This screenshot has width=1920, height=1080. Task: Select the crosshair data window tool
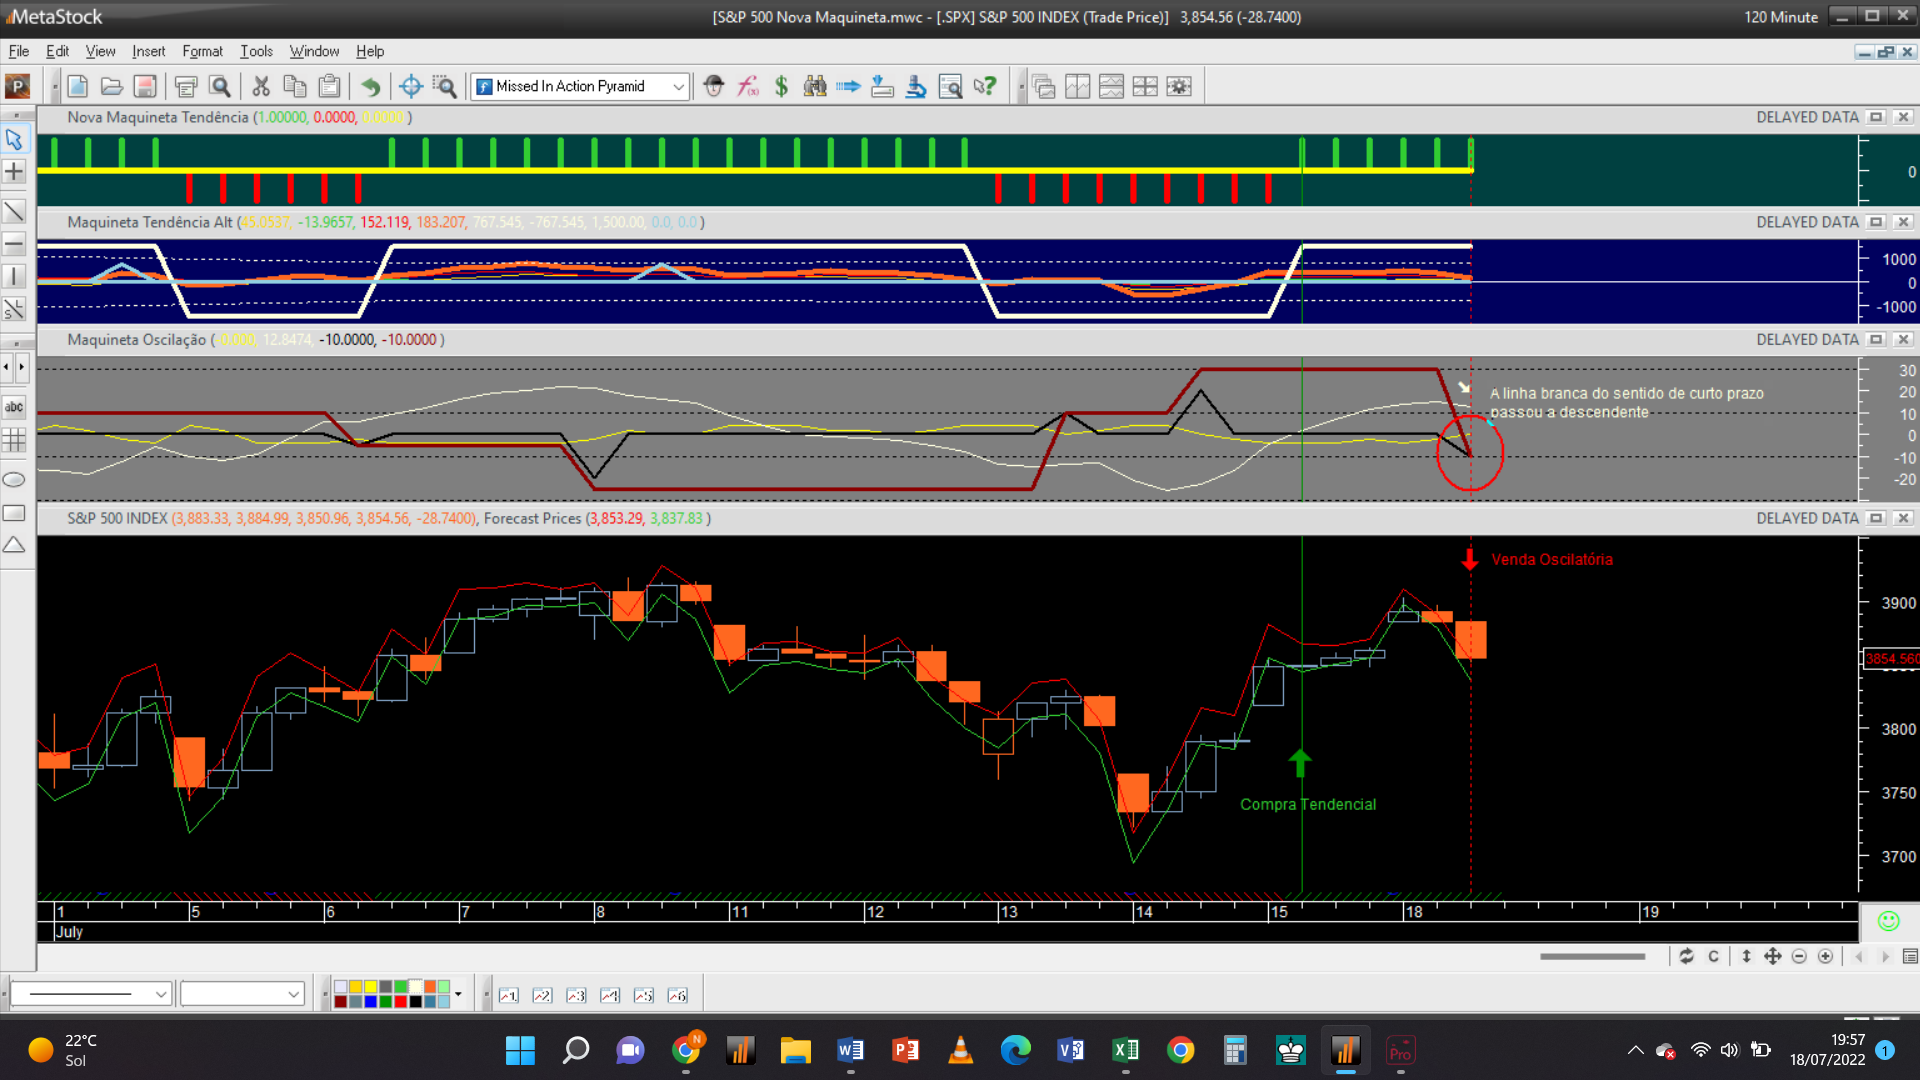[x=410, y=87]
